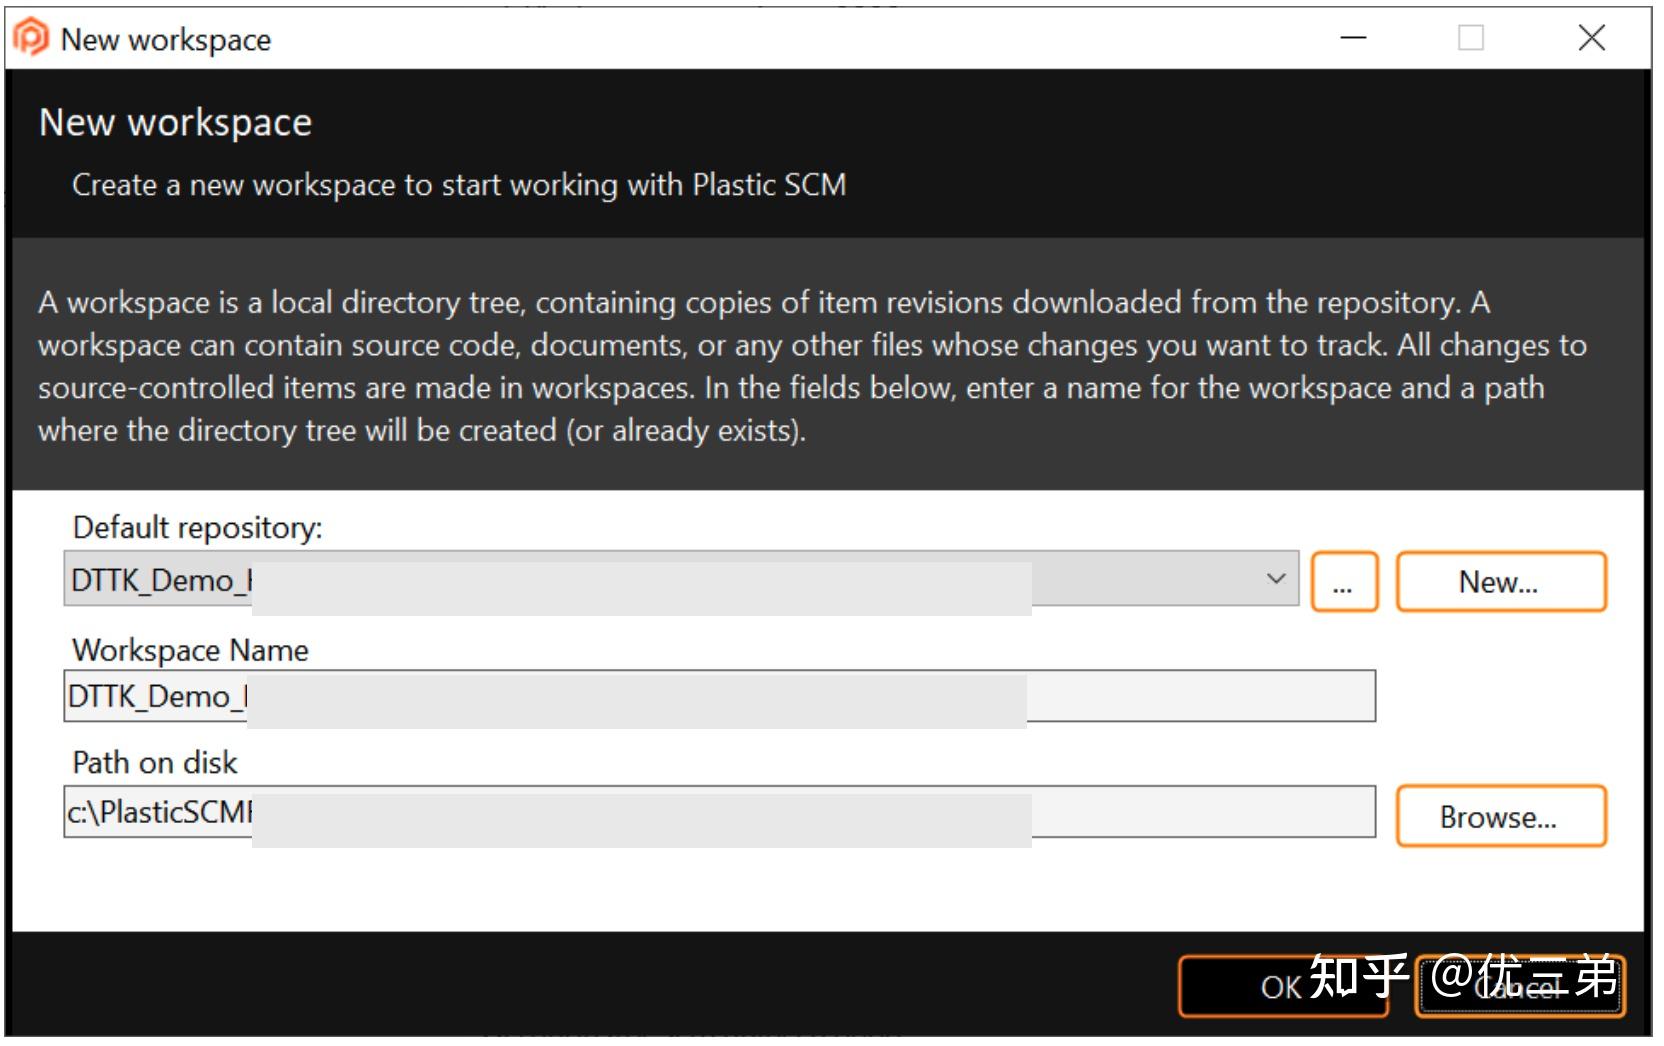Click the large New workspace heading
Image resolution: width=1664 pixels, height=1046 pixels.
coord(175,122)
